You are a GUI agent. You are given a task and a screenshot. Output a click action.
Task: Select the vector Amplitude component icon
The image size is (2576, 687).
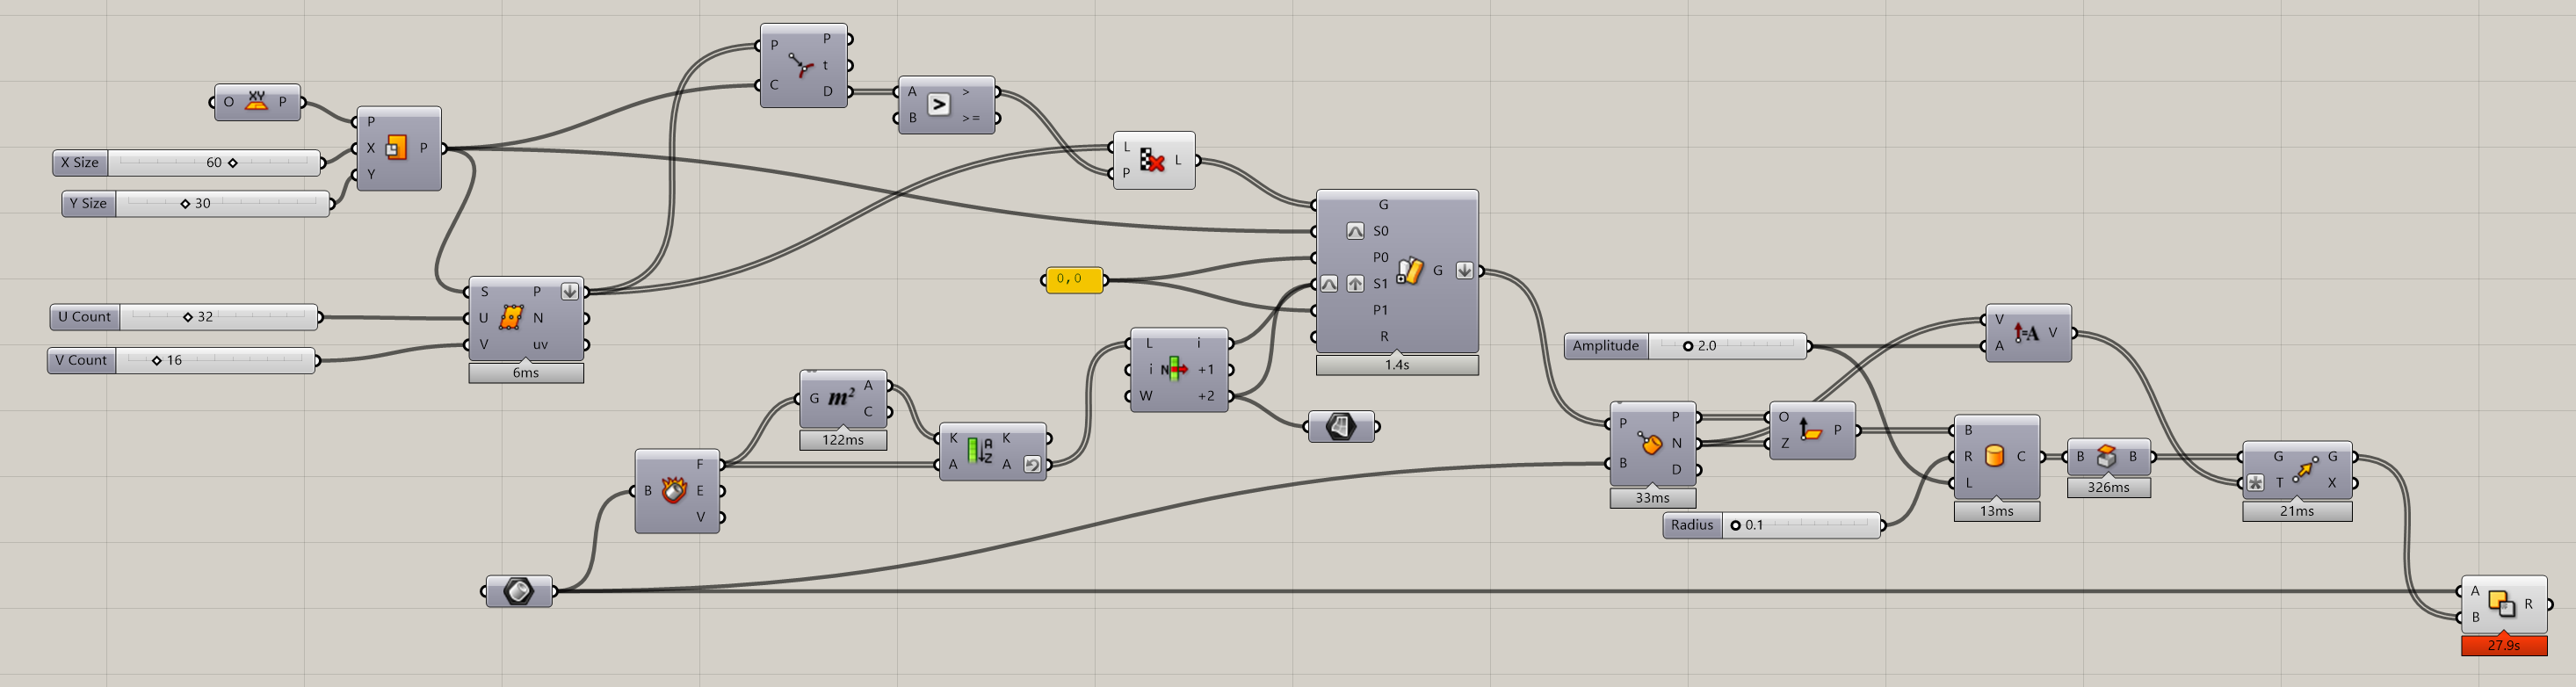[x=2026, y=333]
